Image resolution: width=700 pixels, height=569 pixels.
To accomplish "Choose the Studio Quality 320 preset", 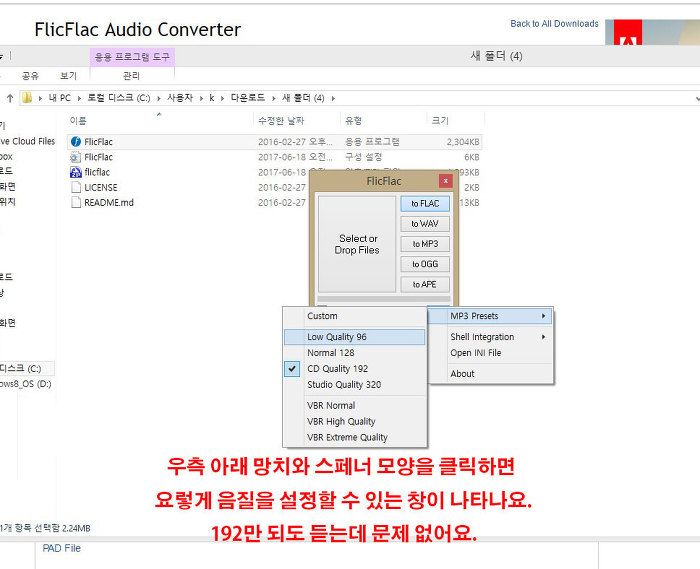I will [x=355, y=384].
